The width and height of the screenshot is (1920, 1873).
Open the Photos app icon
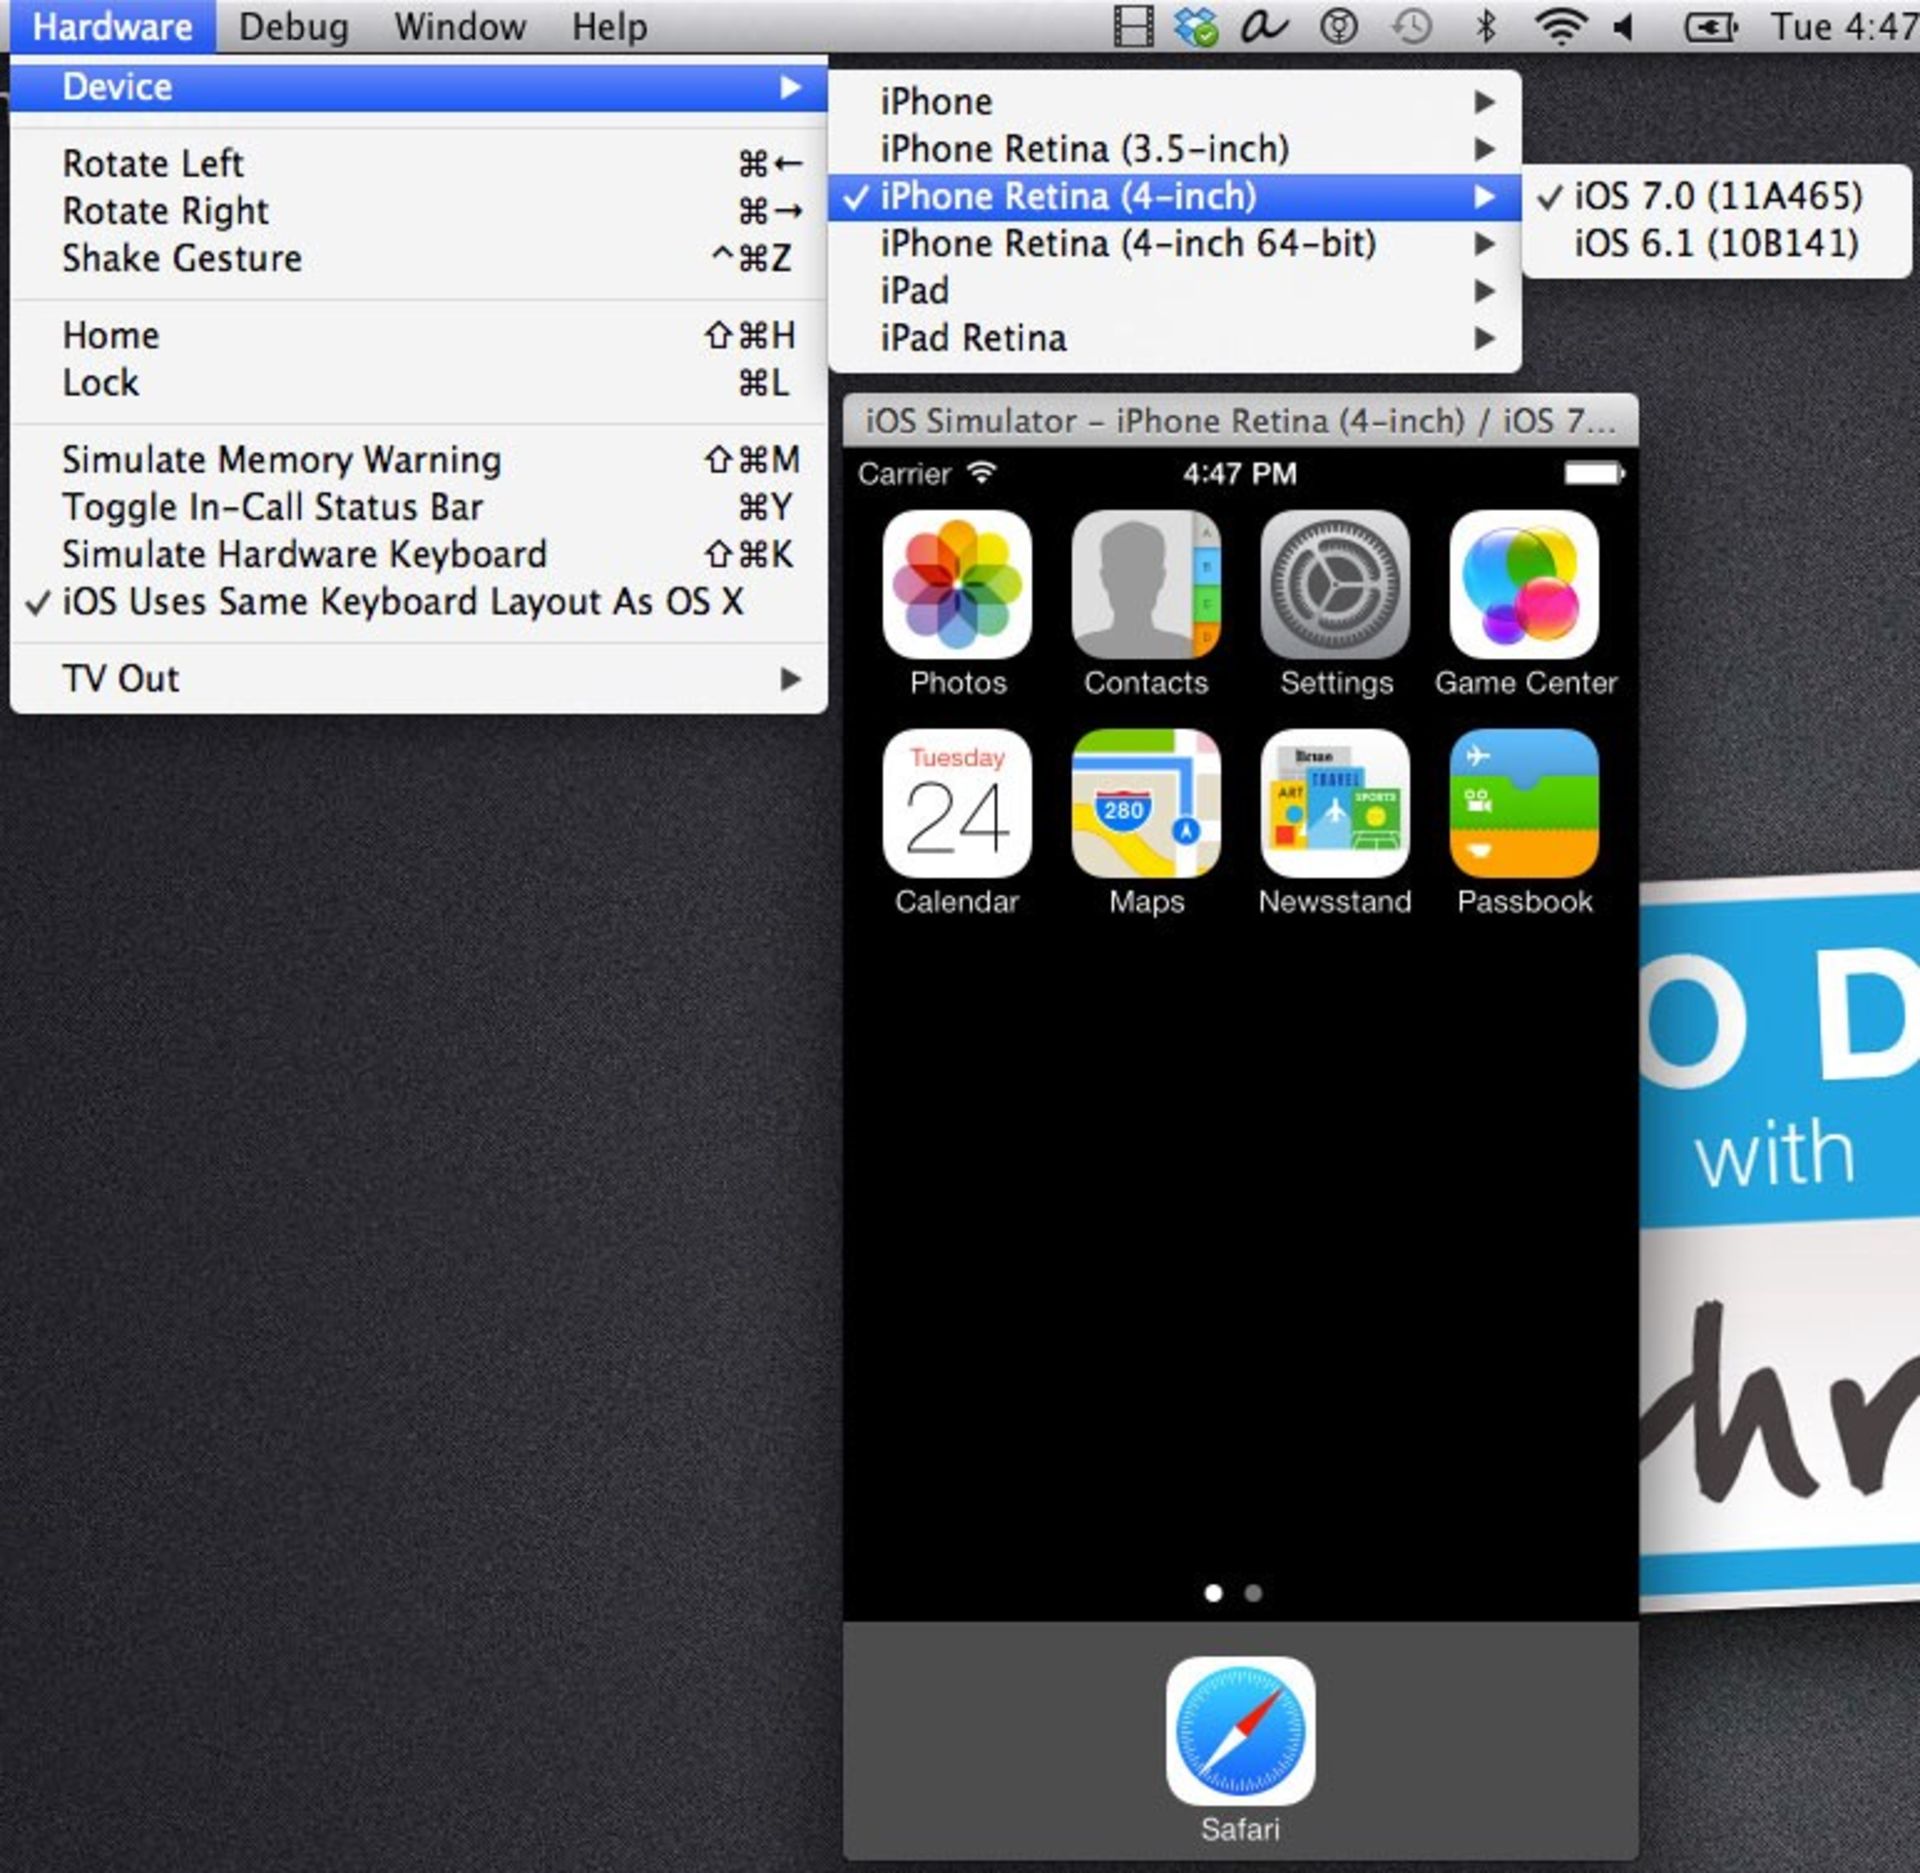pos(957,584)
